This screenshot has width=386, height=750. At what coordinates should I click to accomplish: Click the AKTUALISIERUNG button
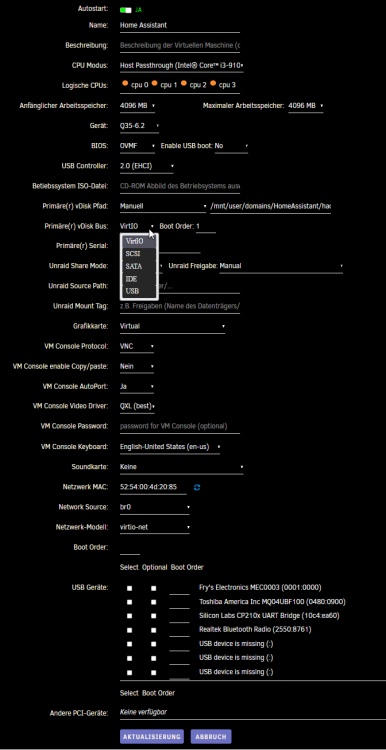[x=152, y=737]
